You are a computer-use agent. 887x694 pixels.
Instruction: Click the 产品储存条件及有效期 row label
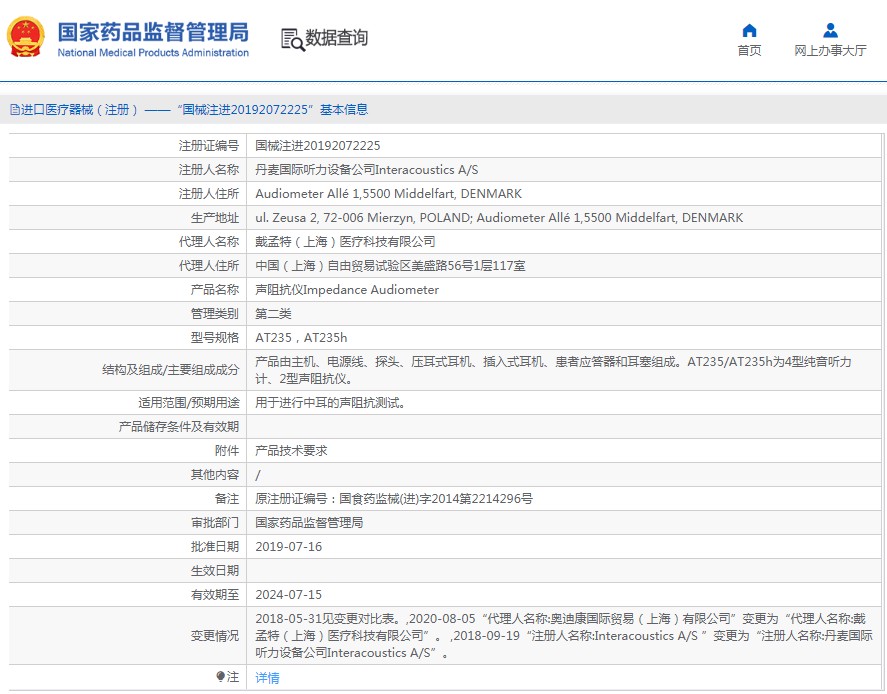(179, 427)
